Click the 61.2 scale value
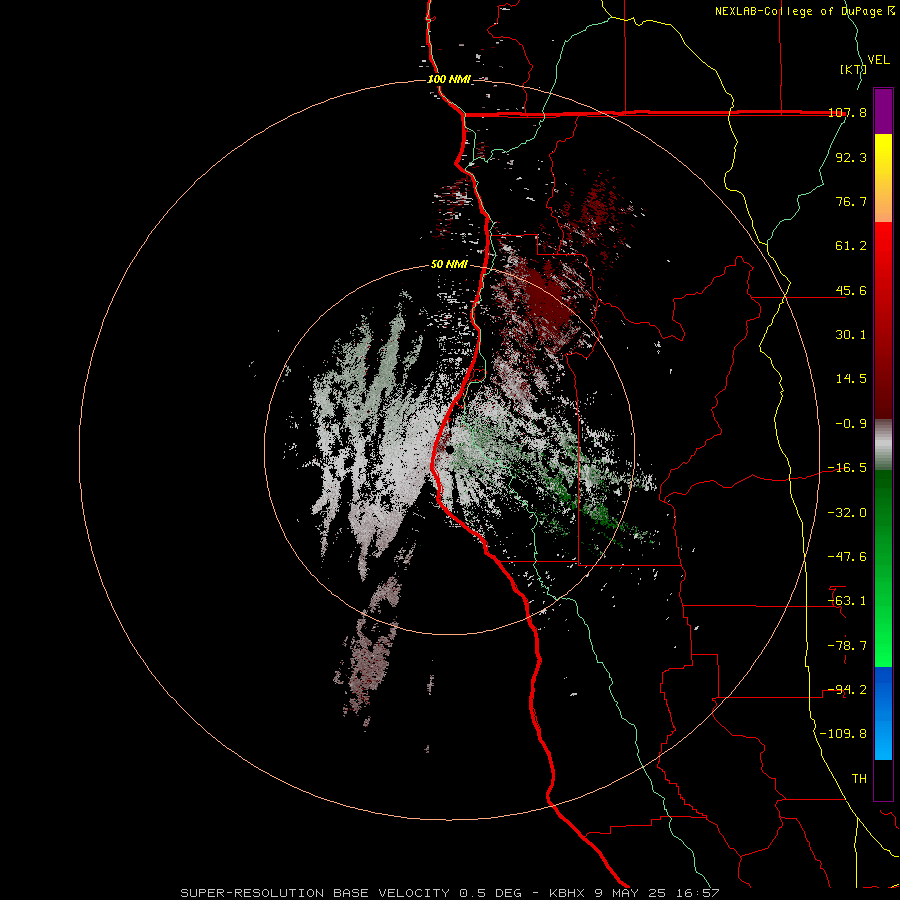 (x=851, y=246)
